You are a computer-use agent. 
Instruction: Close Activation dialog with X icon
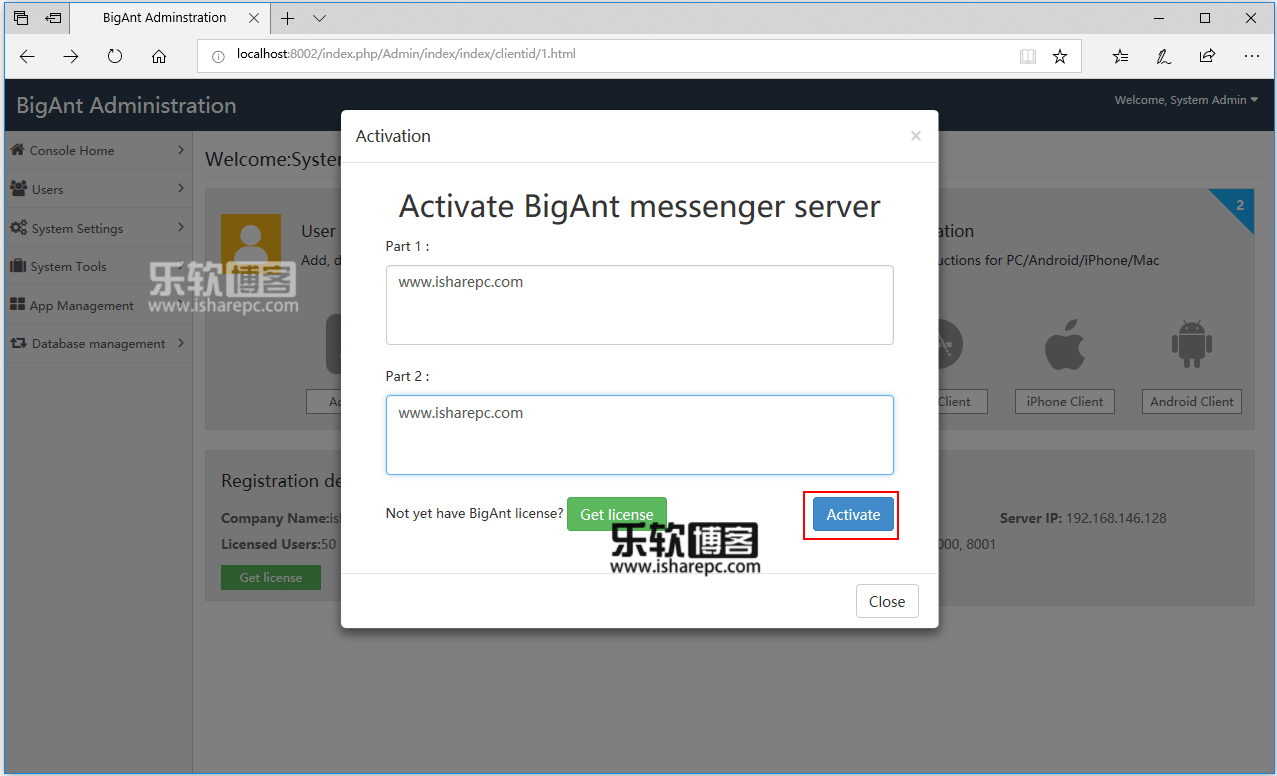click(915, 136)
